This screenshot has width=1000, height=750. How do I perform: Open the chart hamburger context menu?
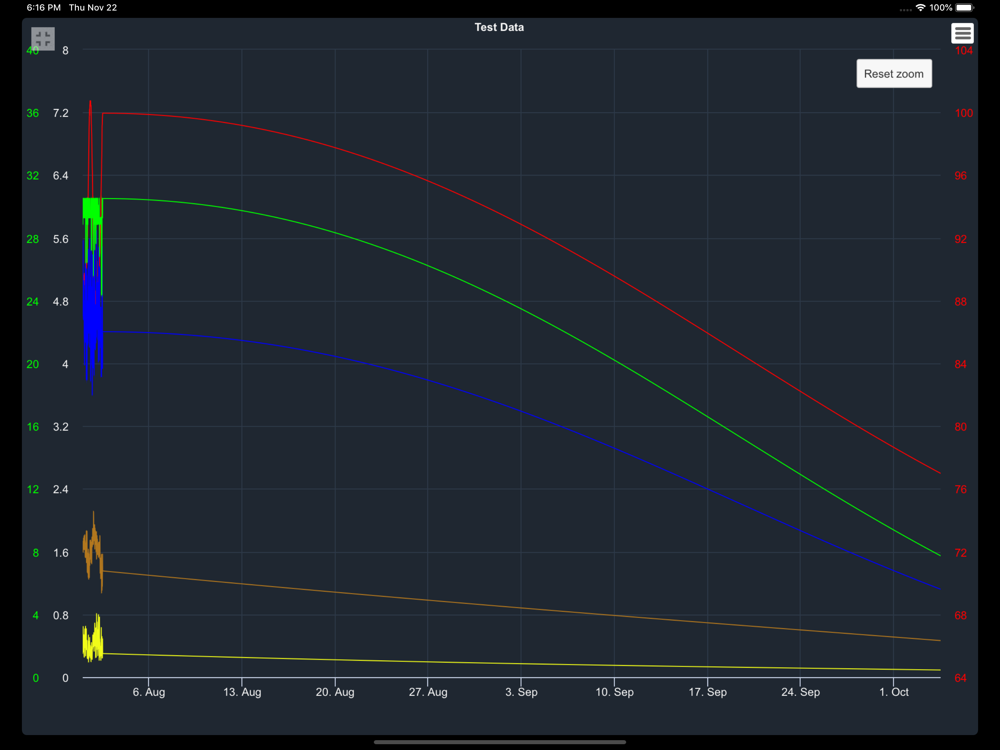(x=962, y=33)
